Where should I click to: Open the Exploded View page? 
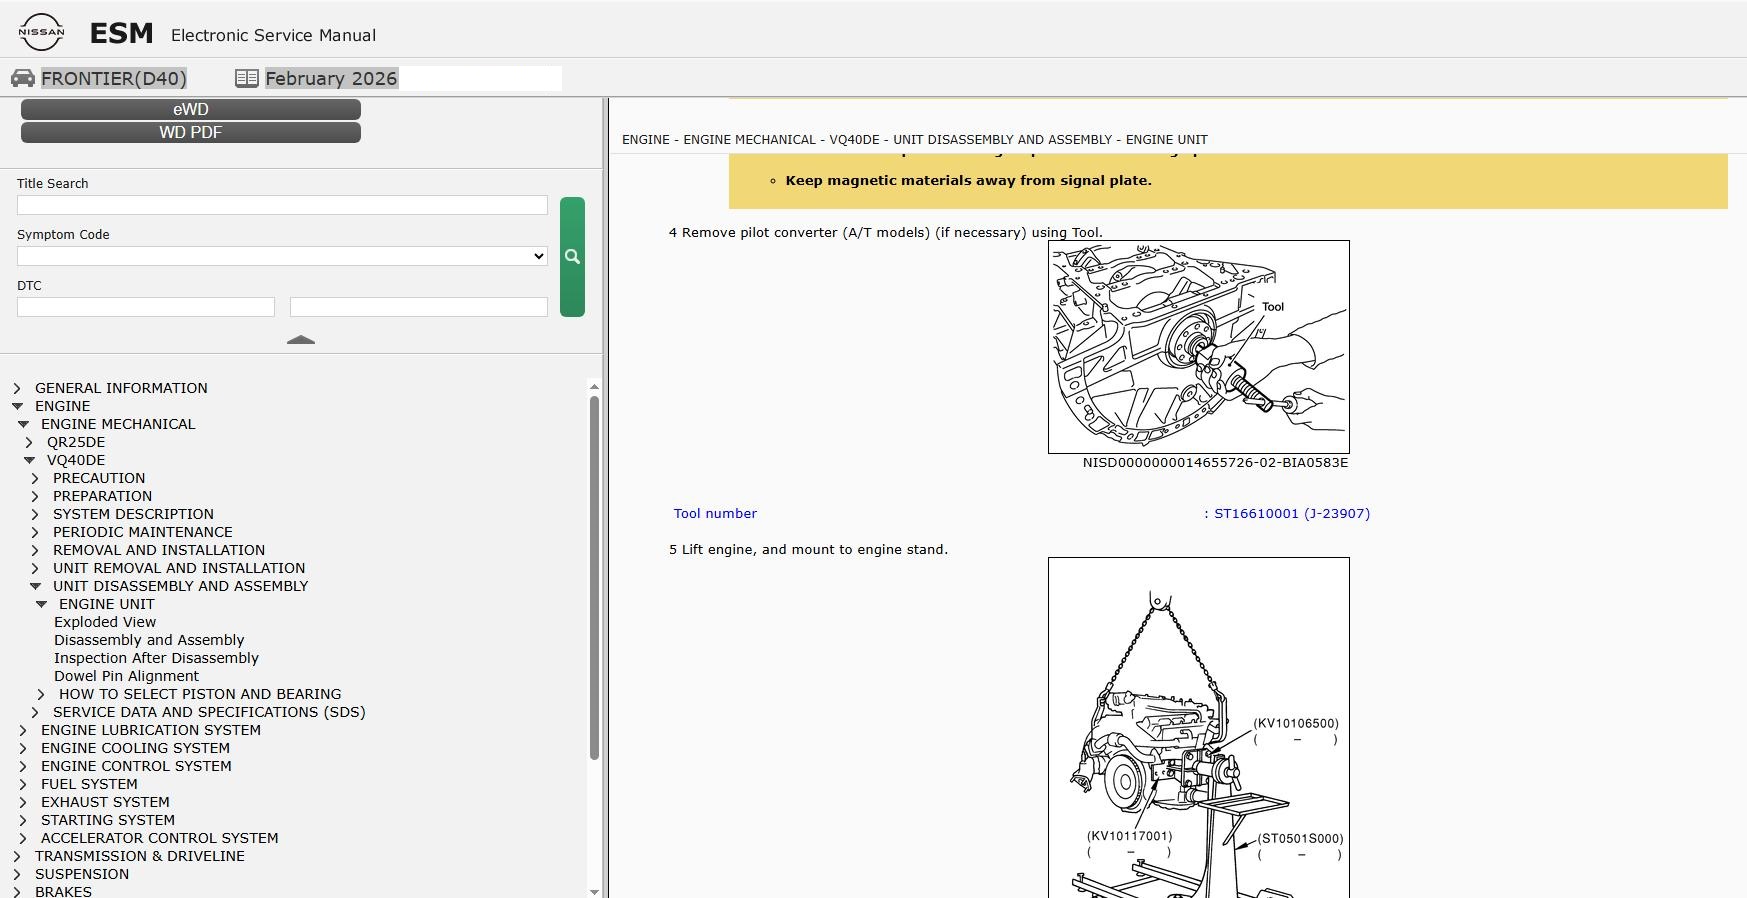click(x=105, y=622)
